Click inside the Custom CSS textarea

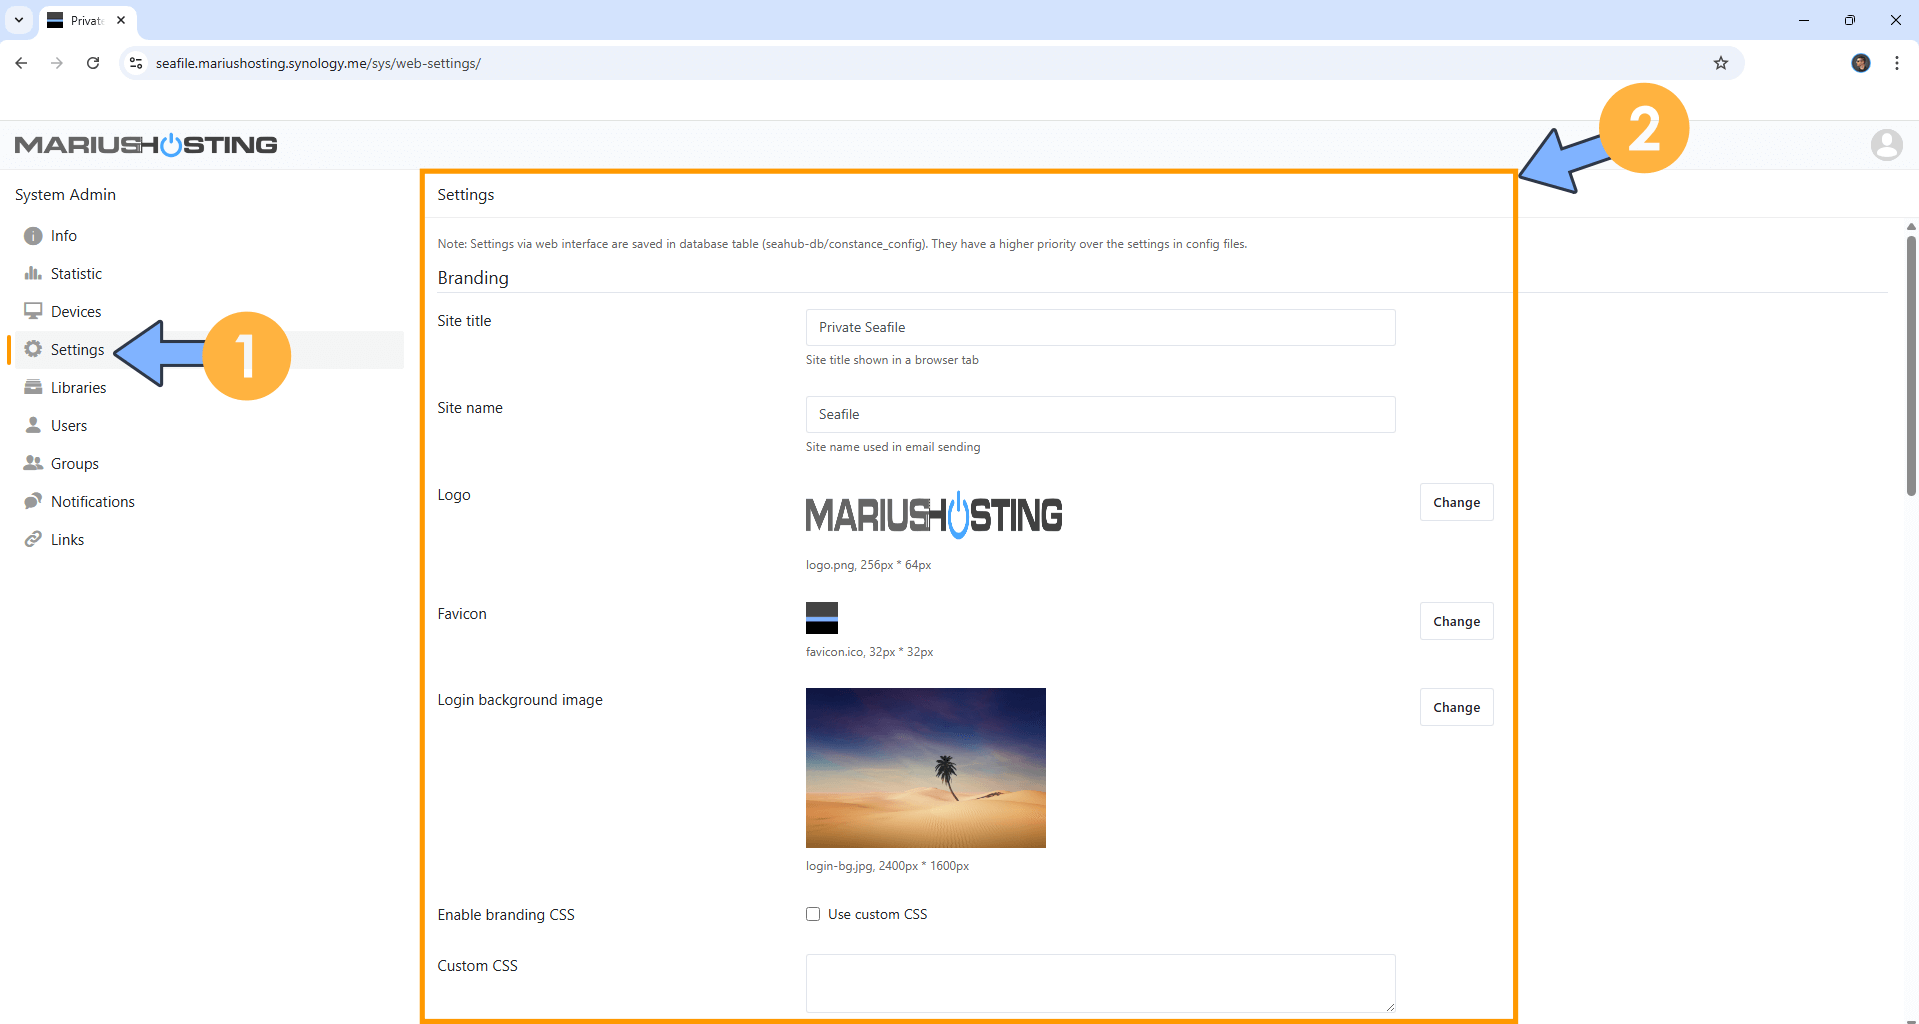[1100, 983]
